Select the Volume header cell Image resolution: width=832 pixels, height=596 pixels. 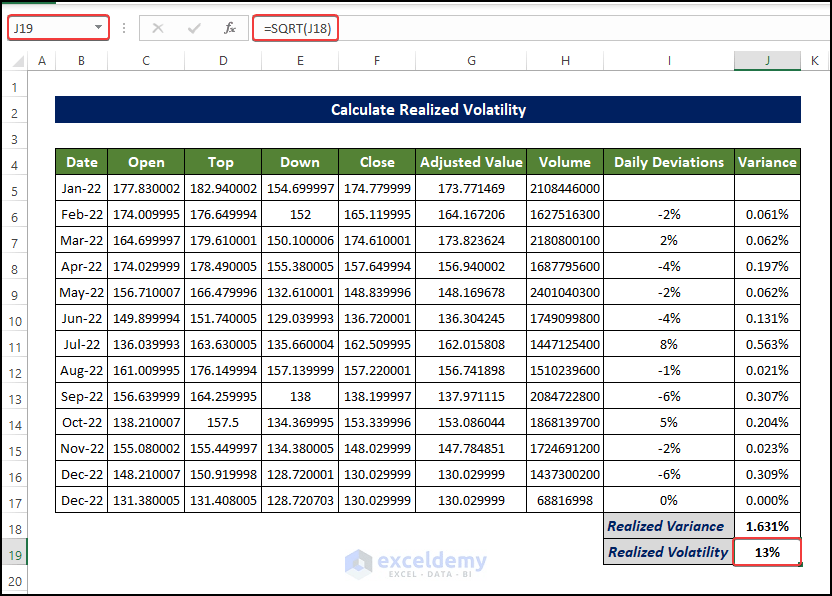[565, 162]
